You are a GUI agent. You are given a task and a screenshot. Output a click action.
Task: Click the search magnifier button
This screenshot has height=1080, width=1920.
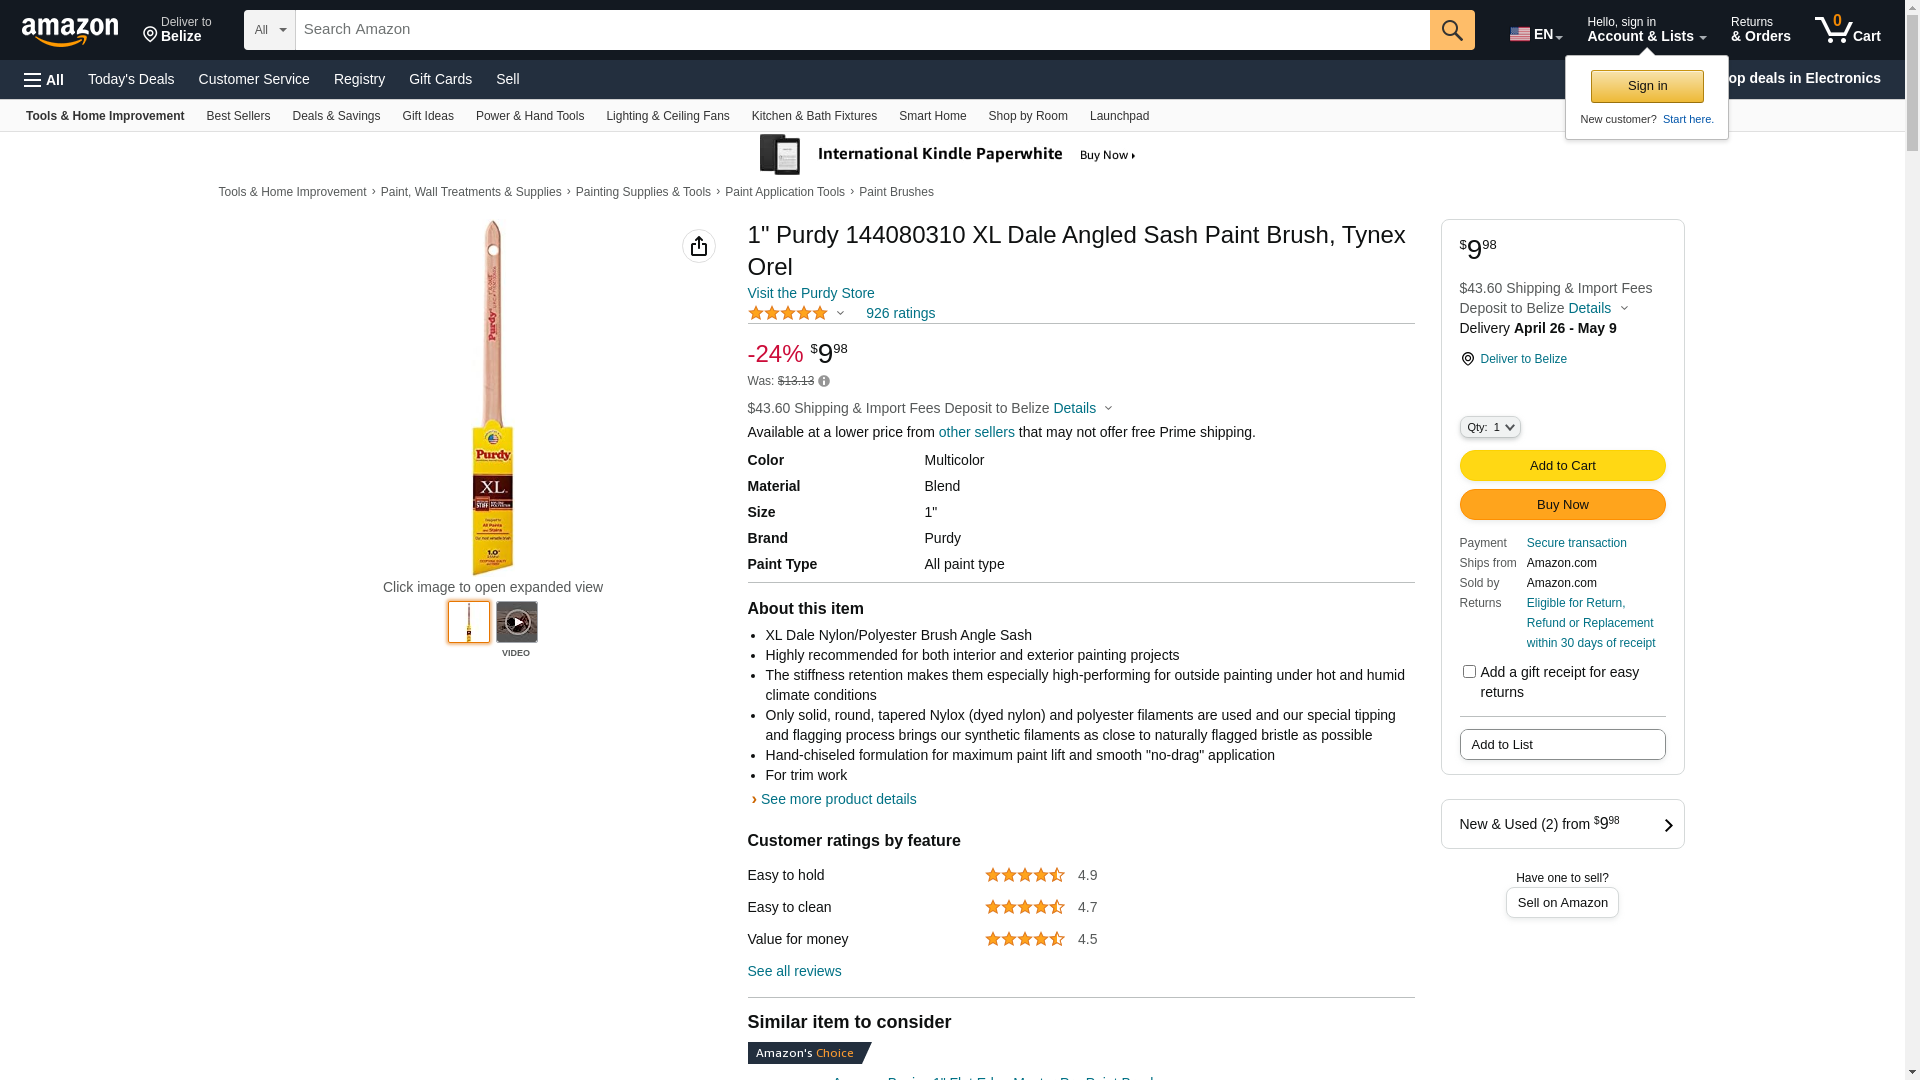[x=1451, y=30]
